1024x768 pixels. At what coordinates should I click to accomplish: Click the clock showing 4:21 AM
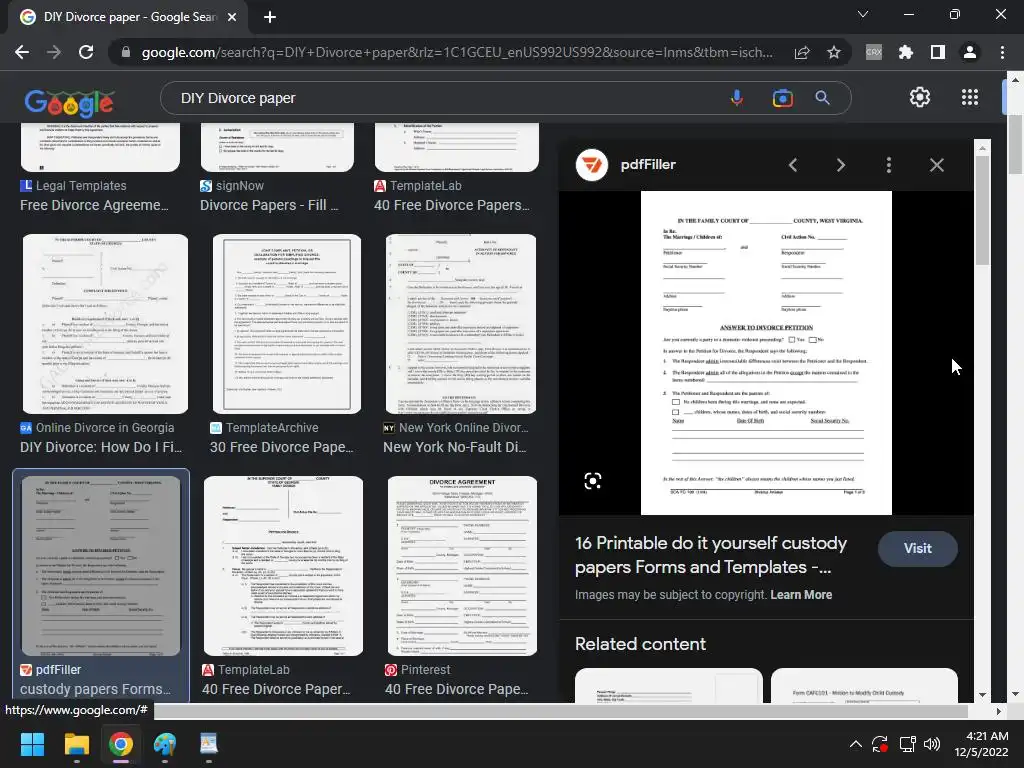(x=987, y=736)
